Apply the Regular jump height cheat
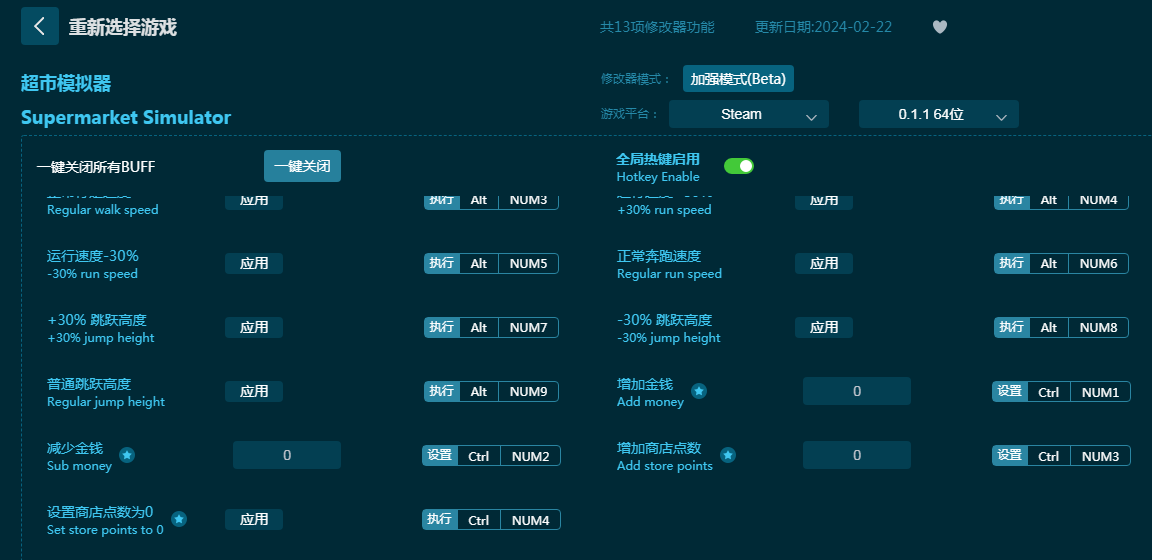1152x560 pixels. (x=253, y=391)
